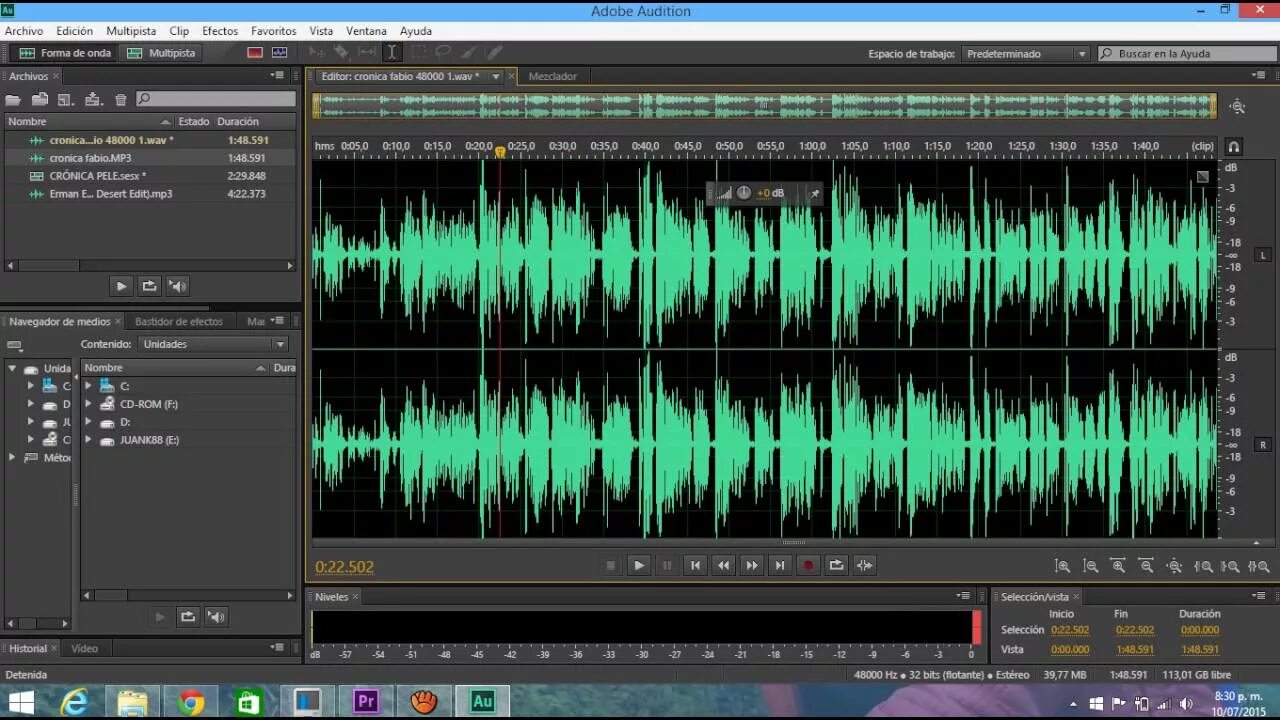Sort files by Duración column
This screenshot has width=1280, height=720.
[x=238, y=121]
